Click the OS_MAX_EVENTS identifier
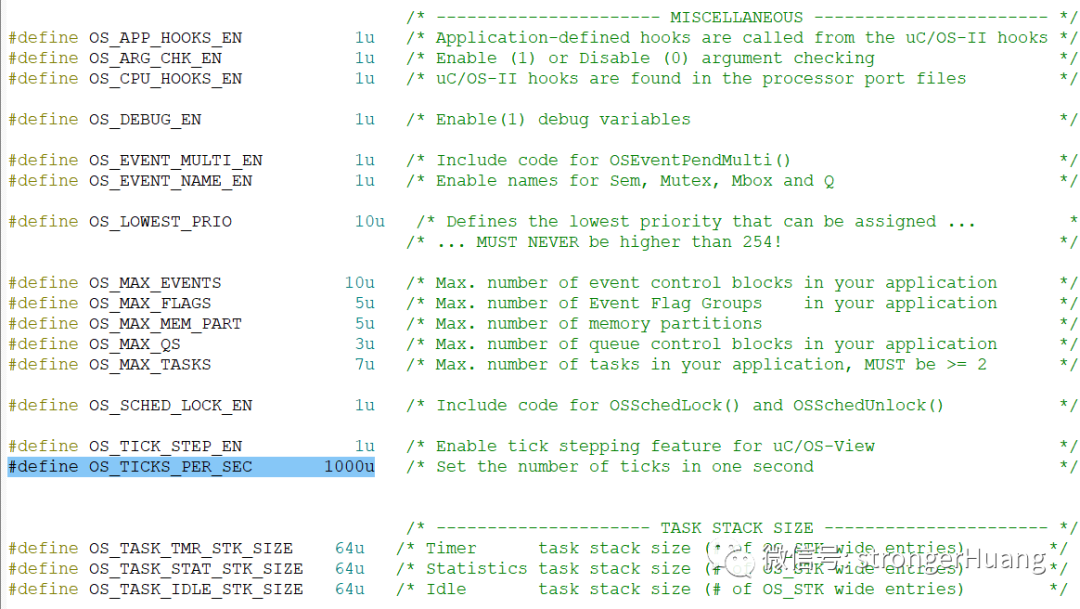Viewport: 1080px width, 609px height. point(155,283)
